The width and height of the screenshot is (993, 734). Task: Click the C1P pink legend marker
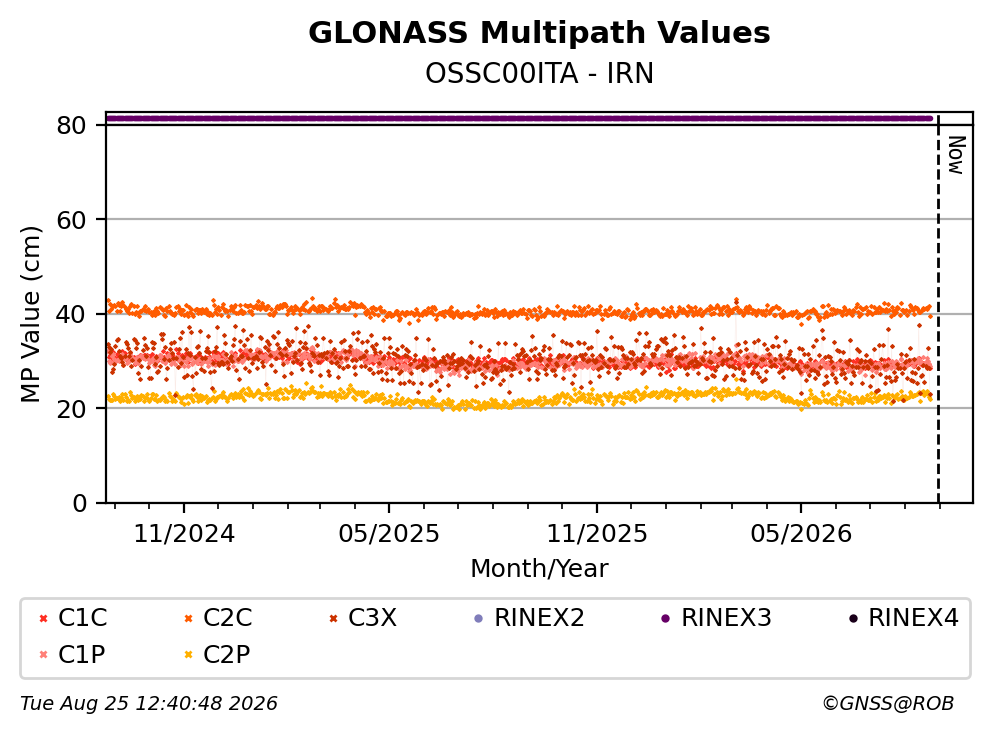(x=43, y=654)
